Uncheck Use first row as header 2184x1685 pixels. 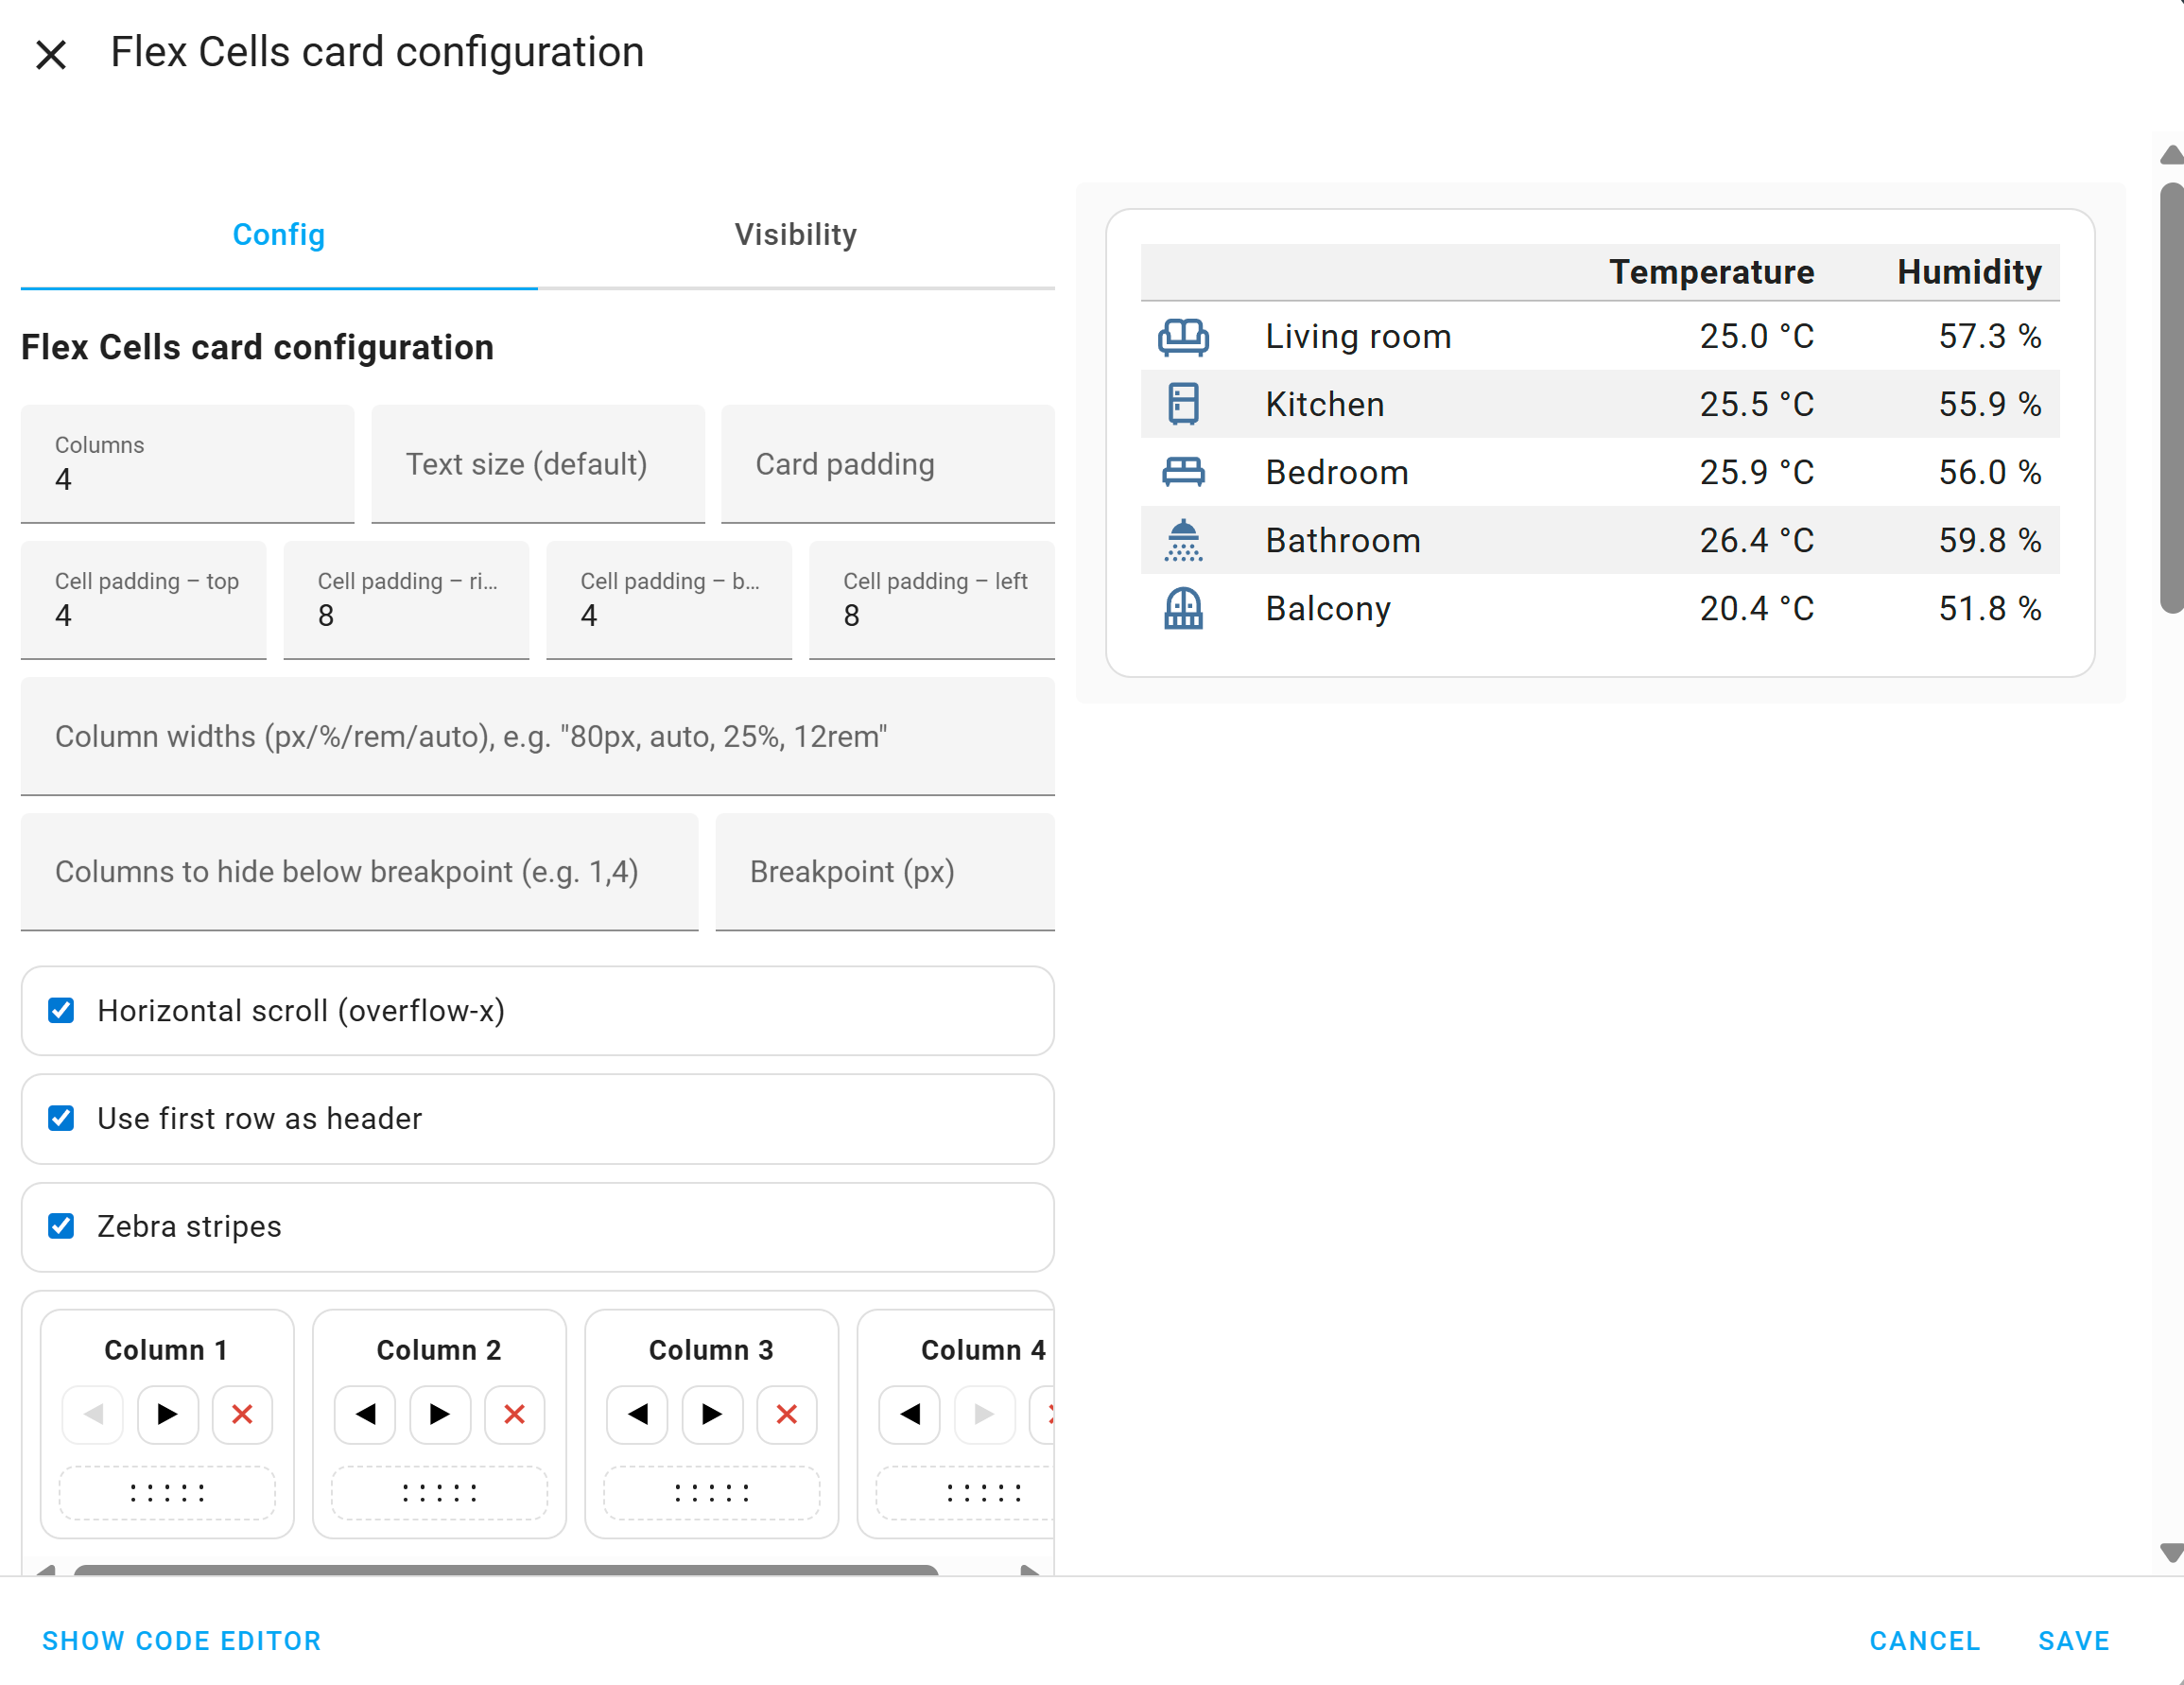click(61, 1118)
